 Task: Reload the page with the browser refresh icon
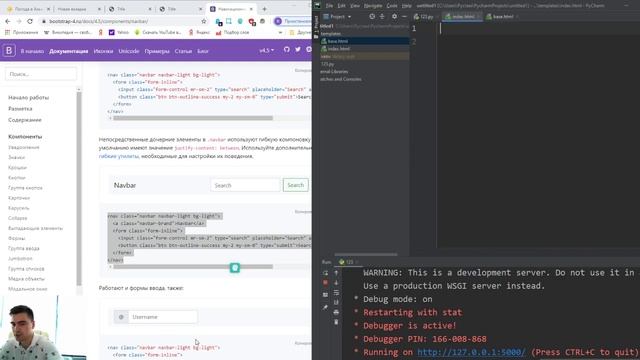(30, 21)
